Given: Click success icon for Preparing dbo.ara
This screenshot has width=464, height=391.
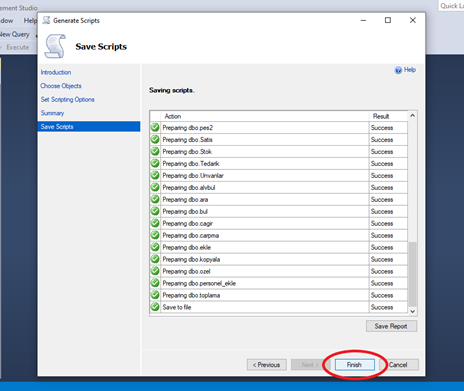Looking at the screenshot, I should click(x=155, y=199).
